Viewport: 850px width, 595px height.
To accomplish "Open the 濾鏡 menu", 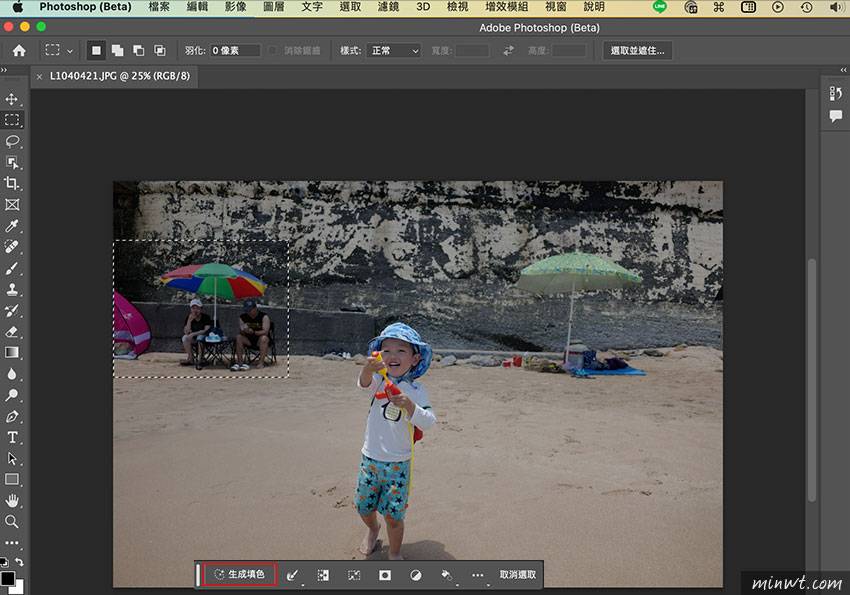I will [x=388, y=7].
